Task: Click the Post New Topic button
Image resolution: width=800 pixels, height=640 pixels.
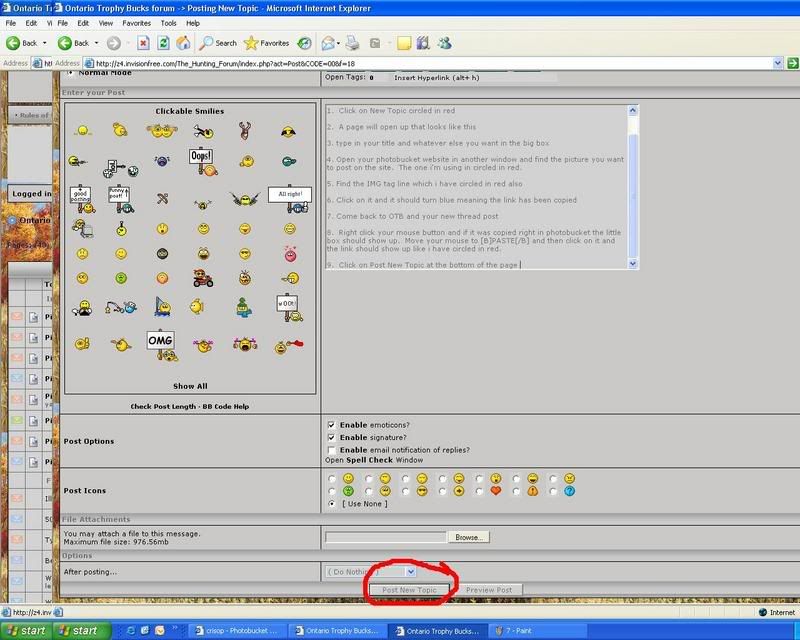Action: pos(409,590)
